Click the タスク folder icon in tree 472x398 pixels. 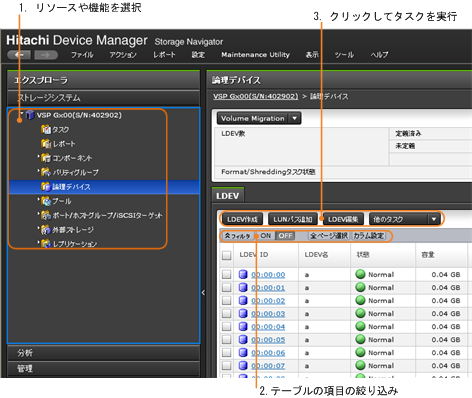click(46, 129)
